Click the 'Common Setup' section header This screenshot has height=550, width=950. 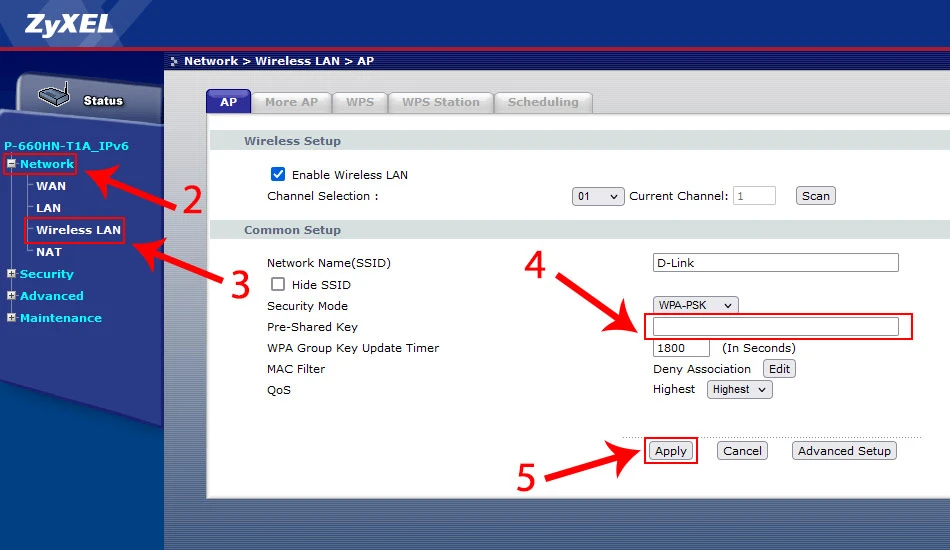[x=292, y=230]
